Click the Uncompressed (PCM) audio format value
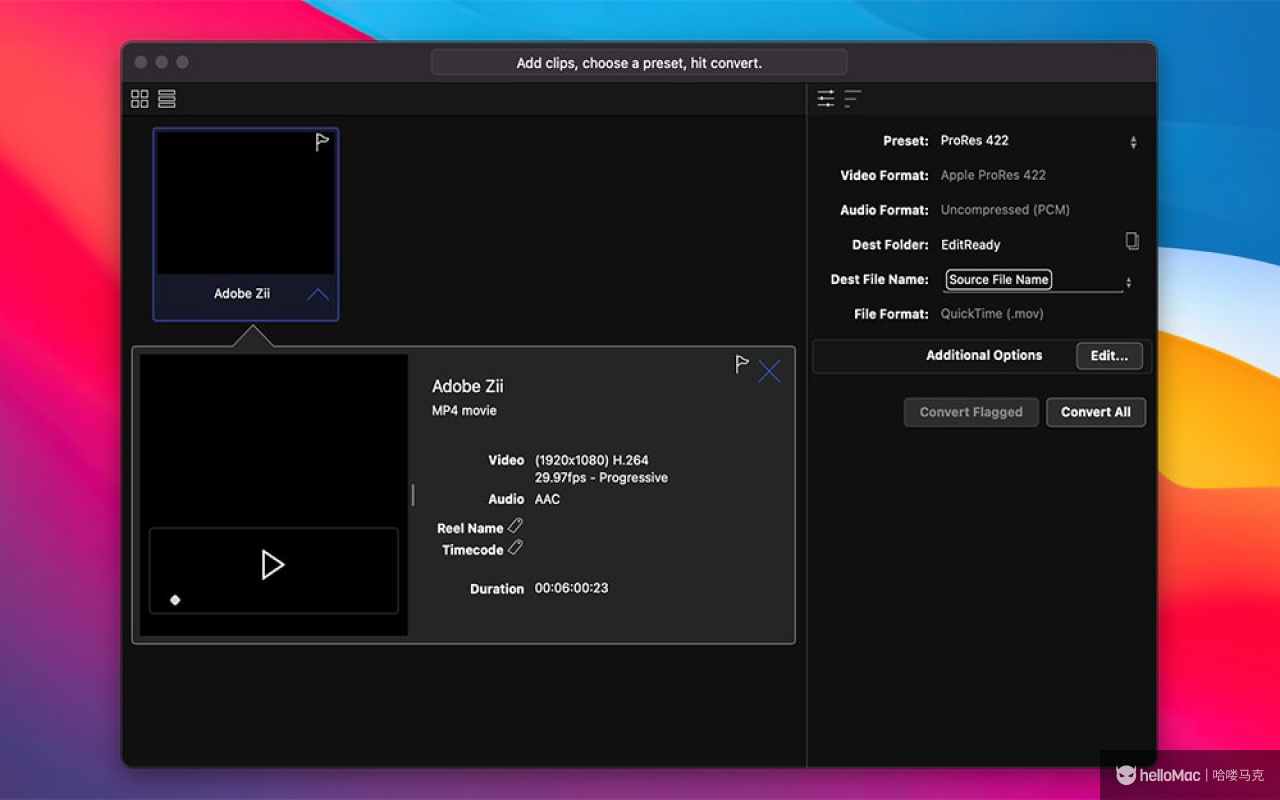1280x800 pixels. pos(1005,210)
